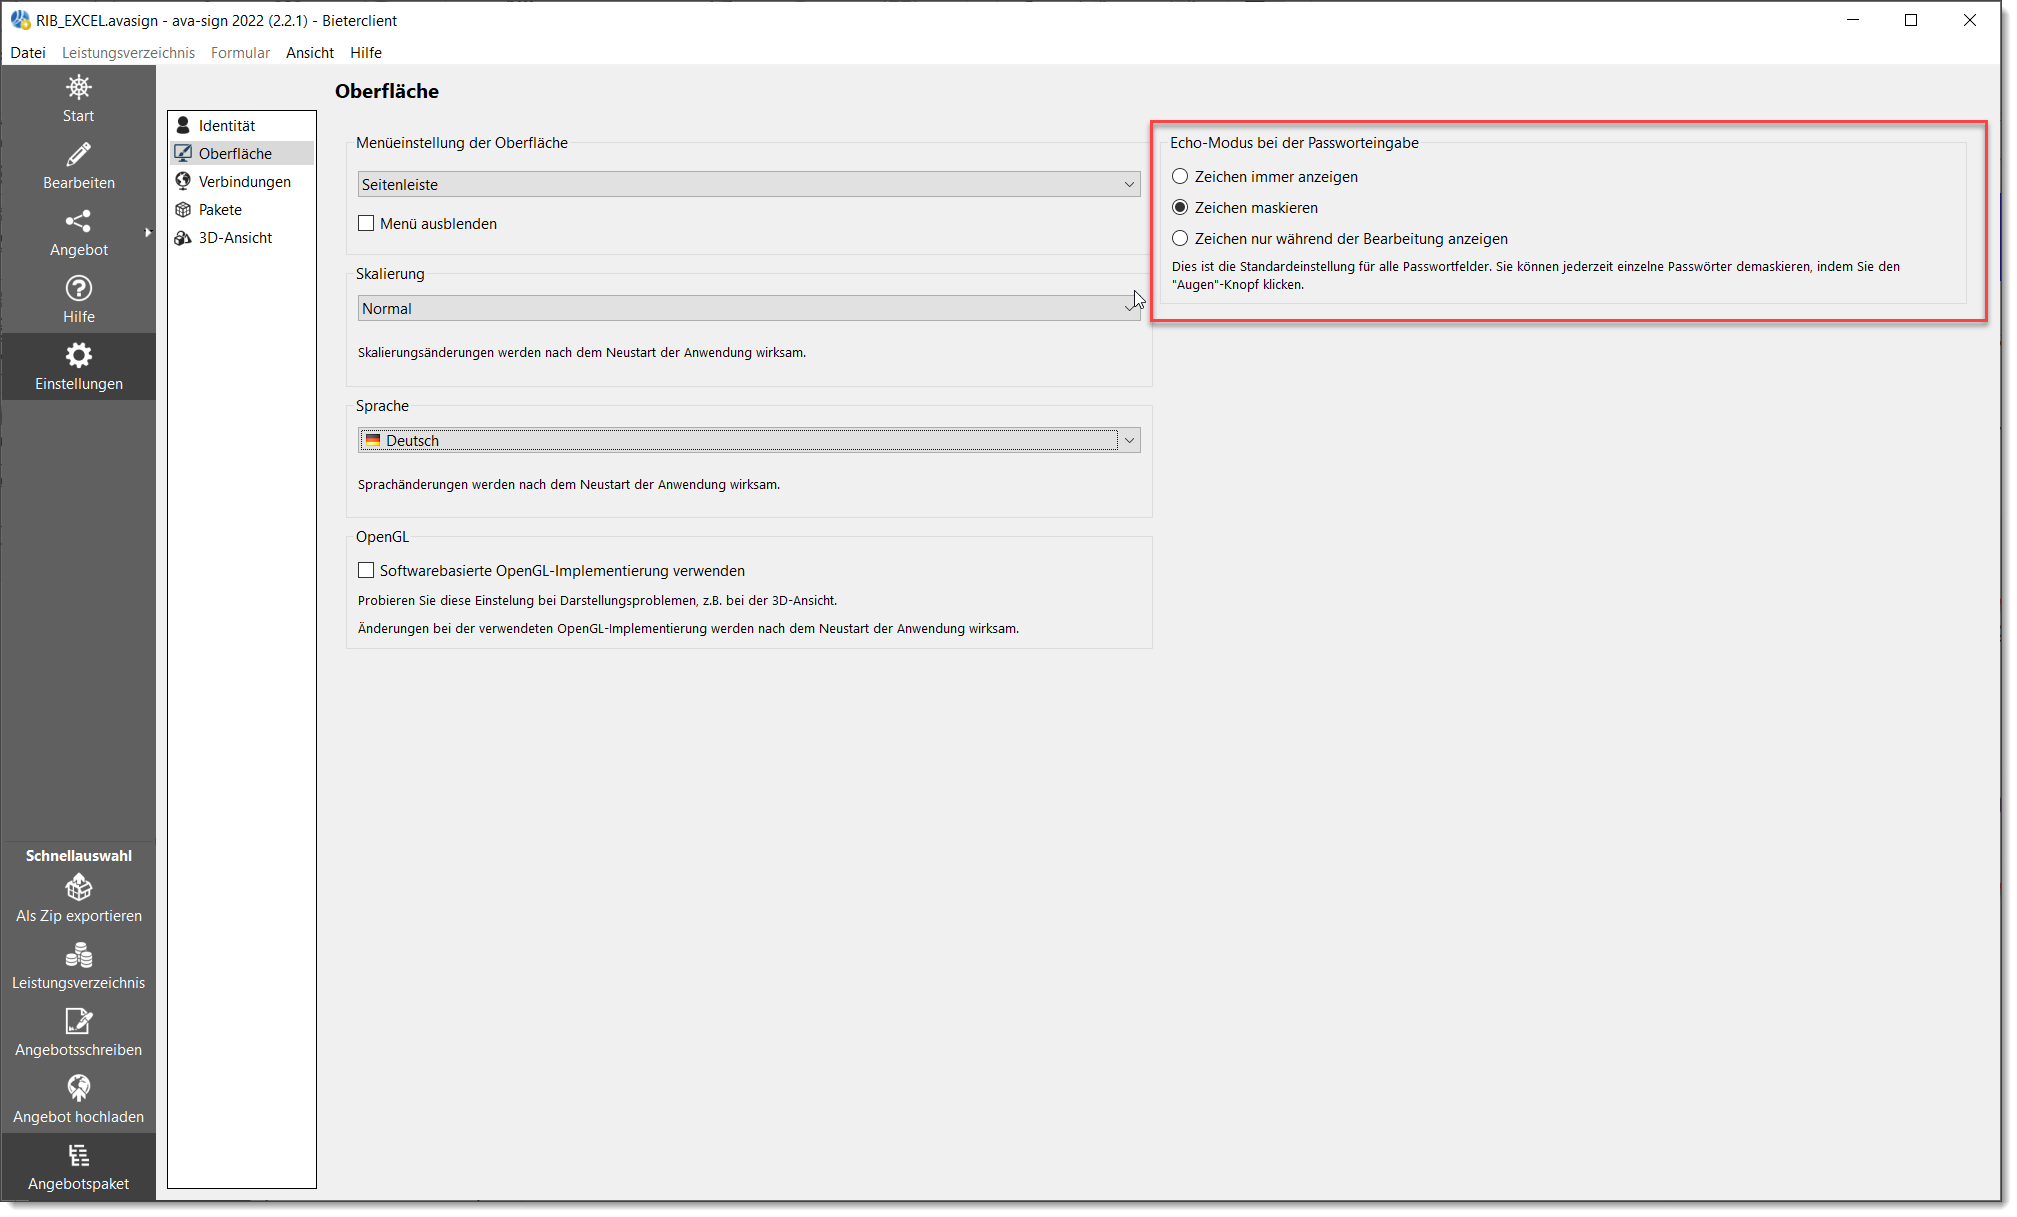Select the Oberfläche settings entry

coord(241,153)
